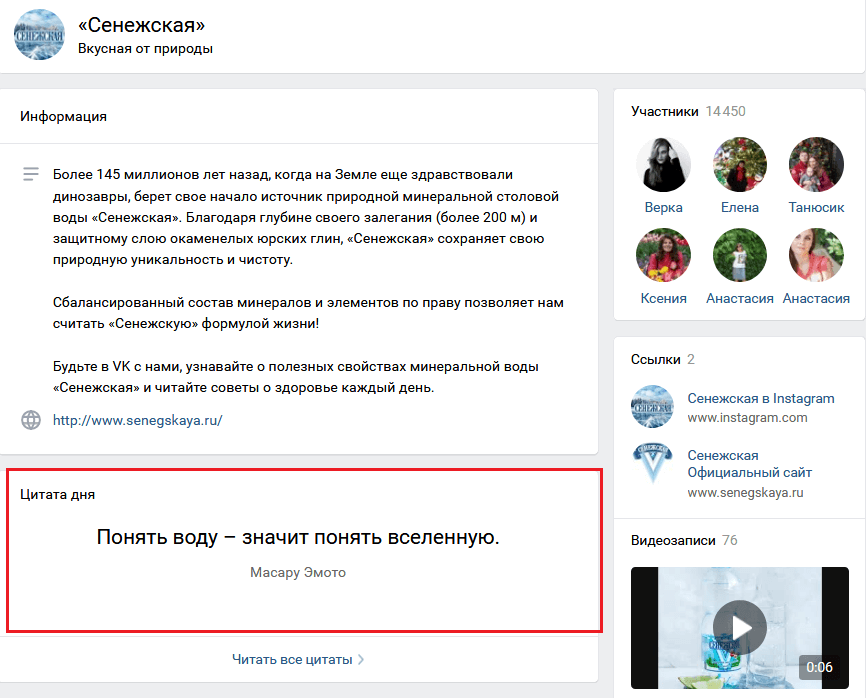Screen dimensions: 866x698
Task: Open Читать все цитаты link
Action: tap(292, 659)
